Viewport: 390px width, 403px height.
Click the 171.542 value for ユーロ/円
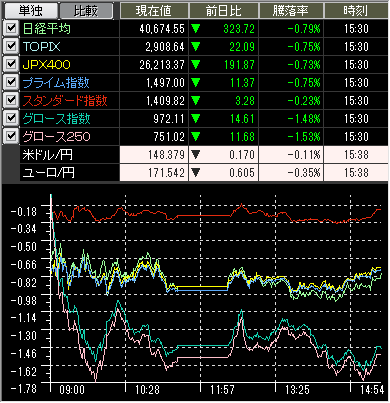point(166,173)
